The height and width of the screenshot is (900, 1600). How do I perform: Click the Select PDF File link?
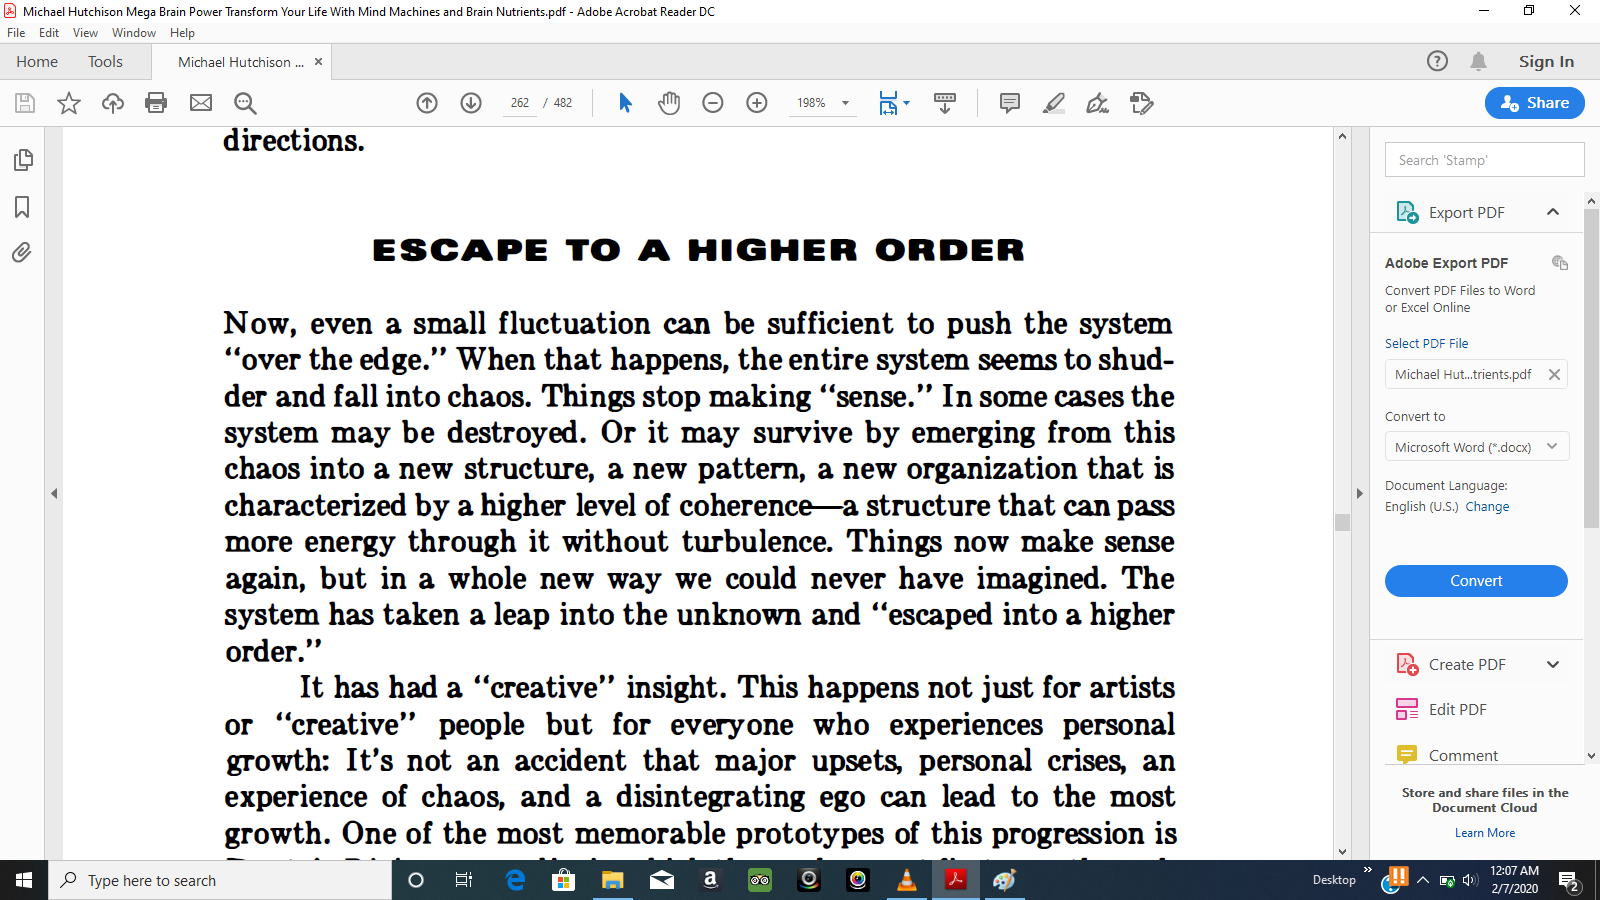pyautogui.click(x=1426, y=343)
